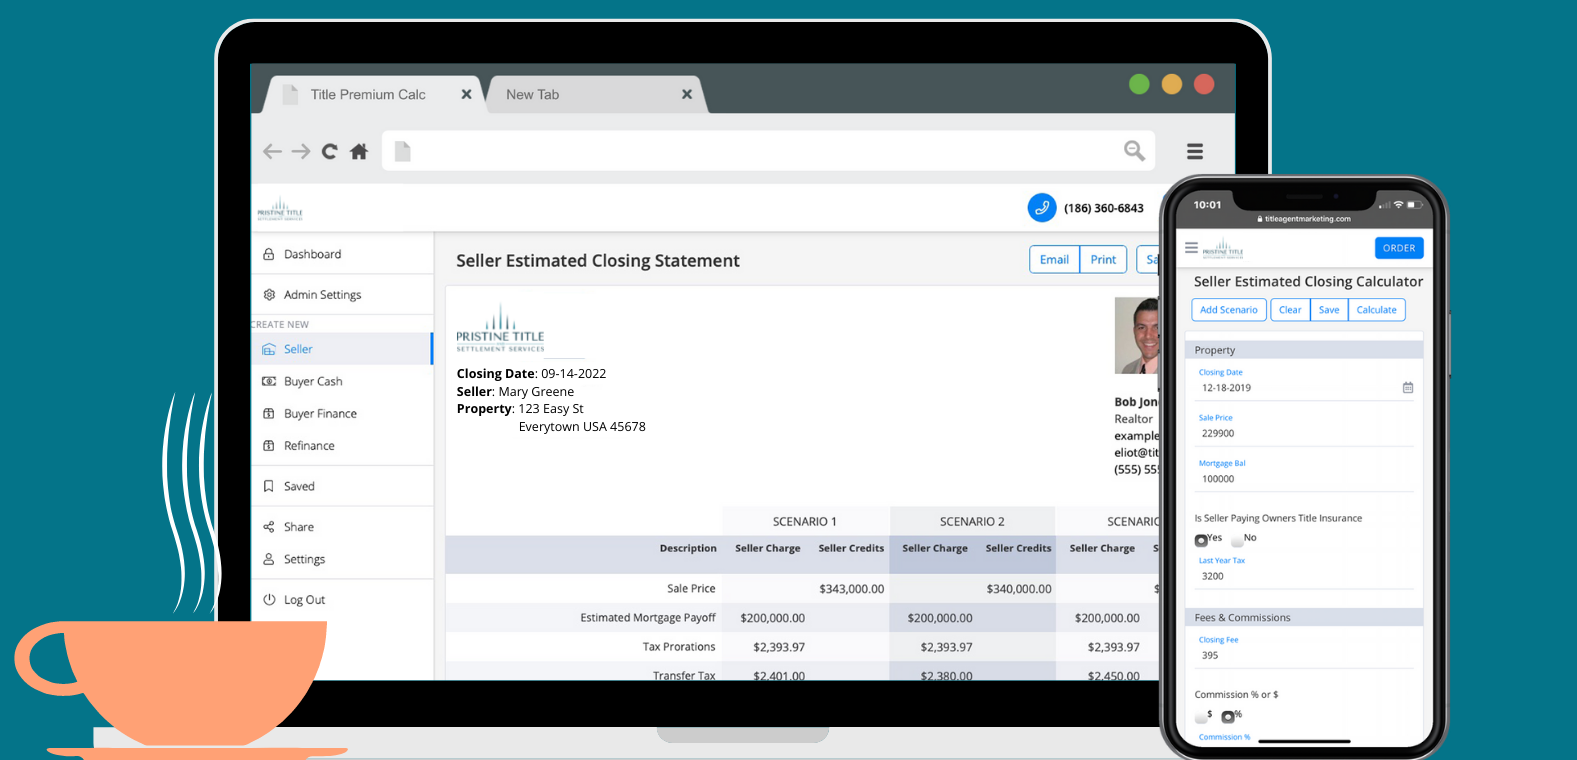Click the Saved bookmark icon
1577x760 pixels.
(x=268, y=486)
